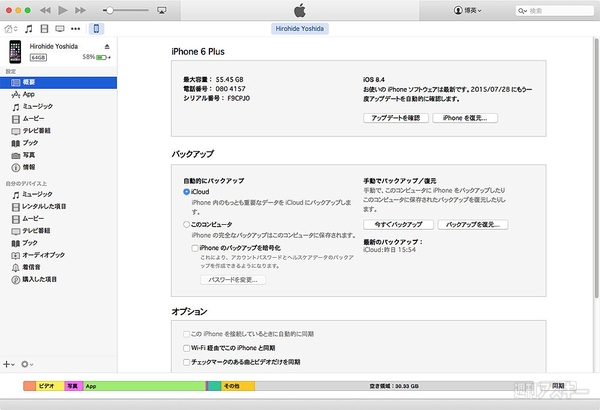Toggle auto-sync when iPhone connected checkbox
Viewport: 600px width, 410px height.
[x=186, y=334]
